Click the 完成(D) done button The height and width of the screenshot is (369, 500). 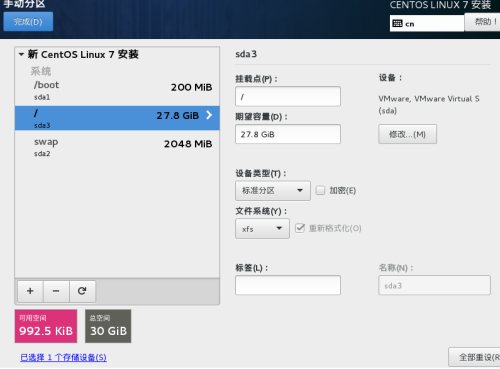click(28, 22)
